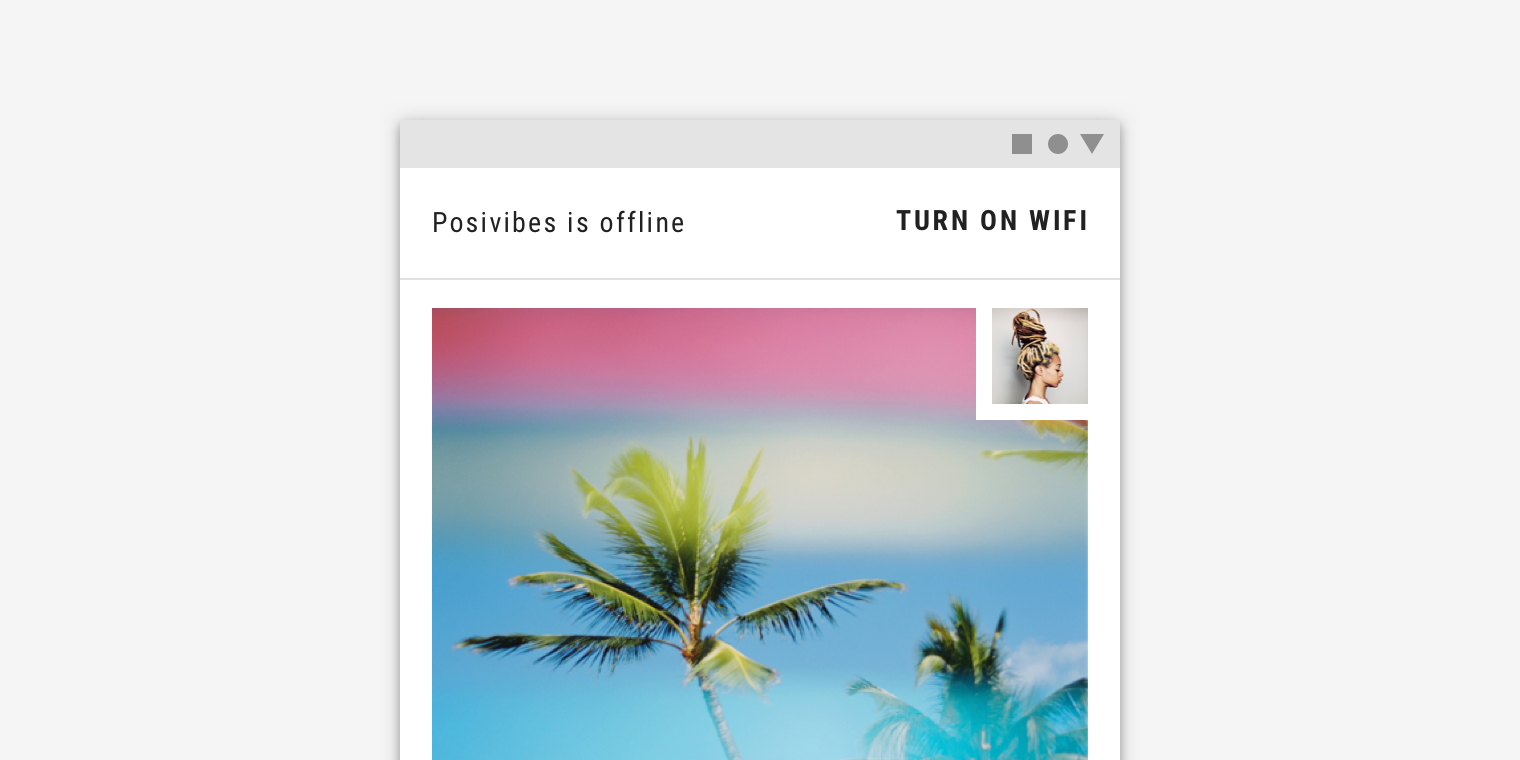Screen dimensions: 1520x760
Task: Tap the TURN ON WIFI button
Action: pyautogui.click(x=992, y=221)
